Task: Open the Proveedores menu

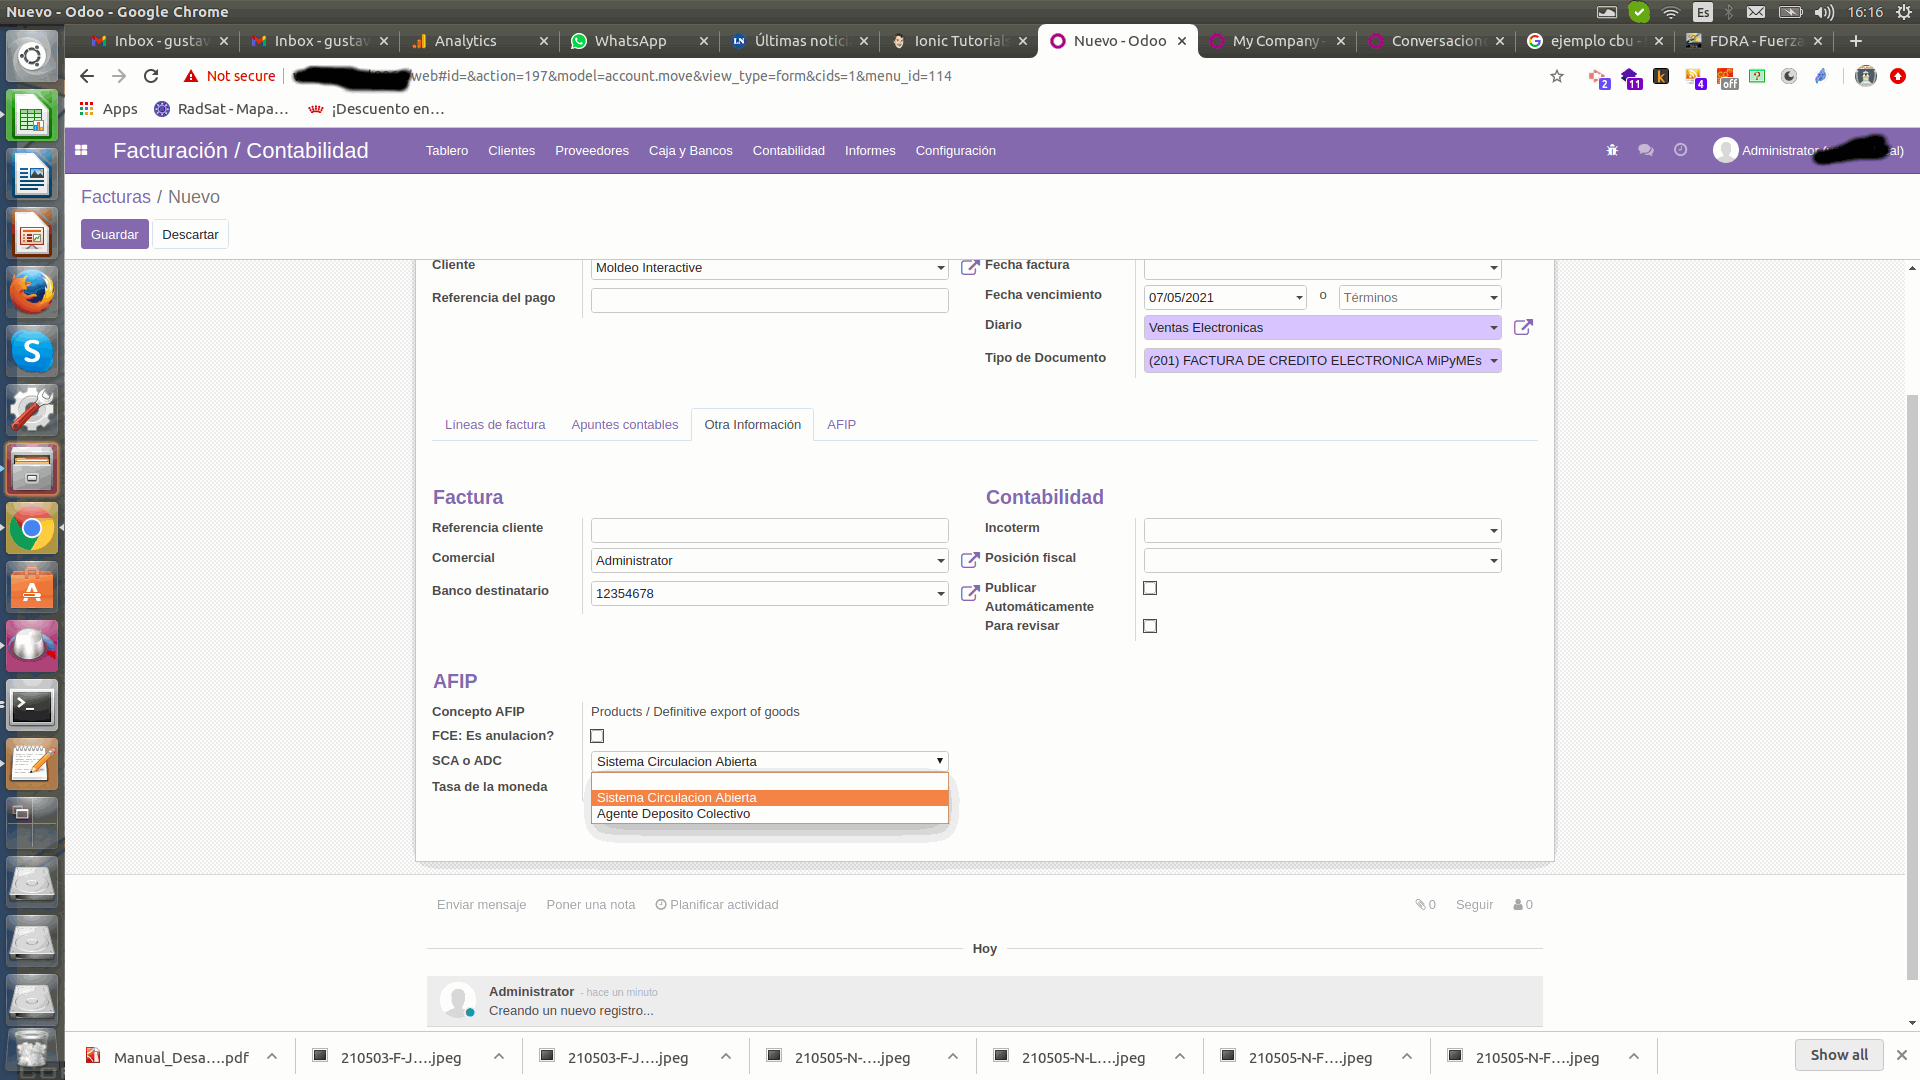Action: pos(592,151)
